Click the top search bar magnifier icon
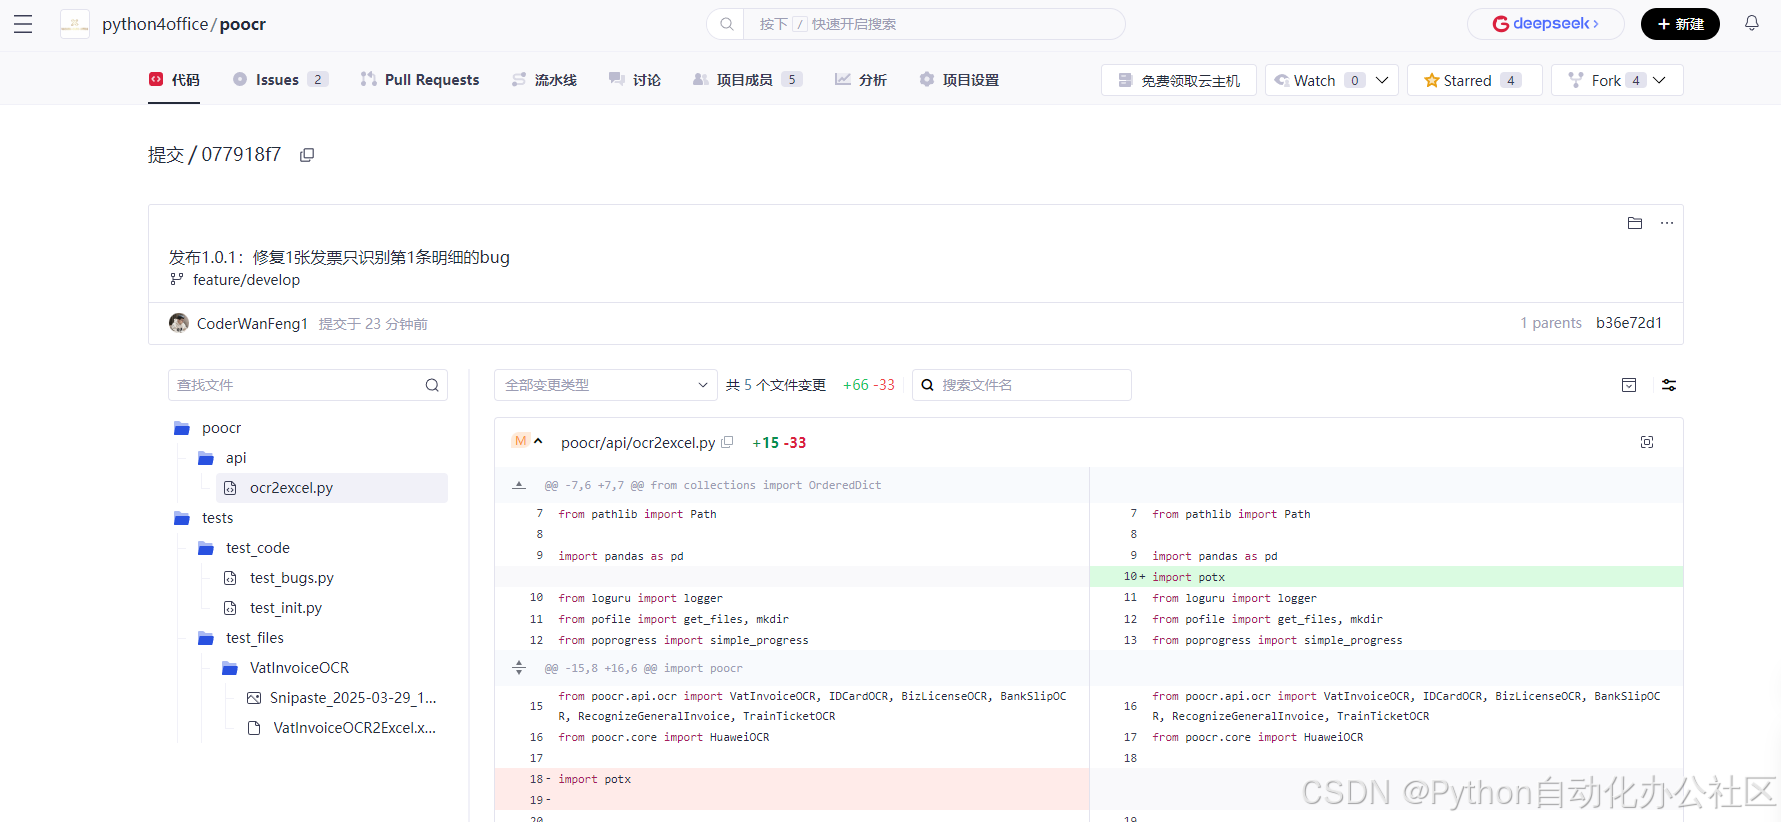This screenshot has width=1781, height=822. coord(727,24)
